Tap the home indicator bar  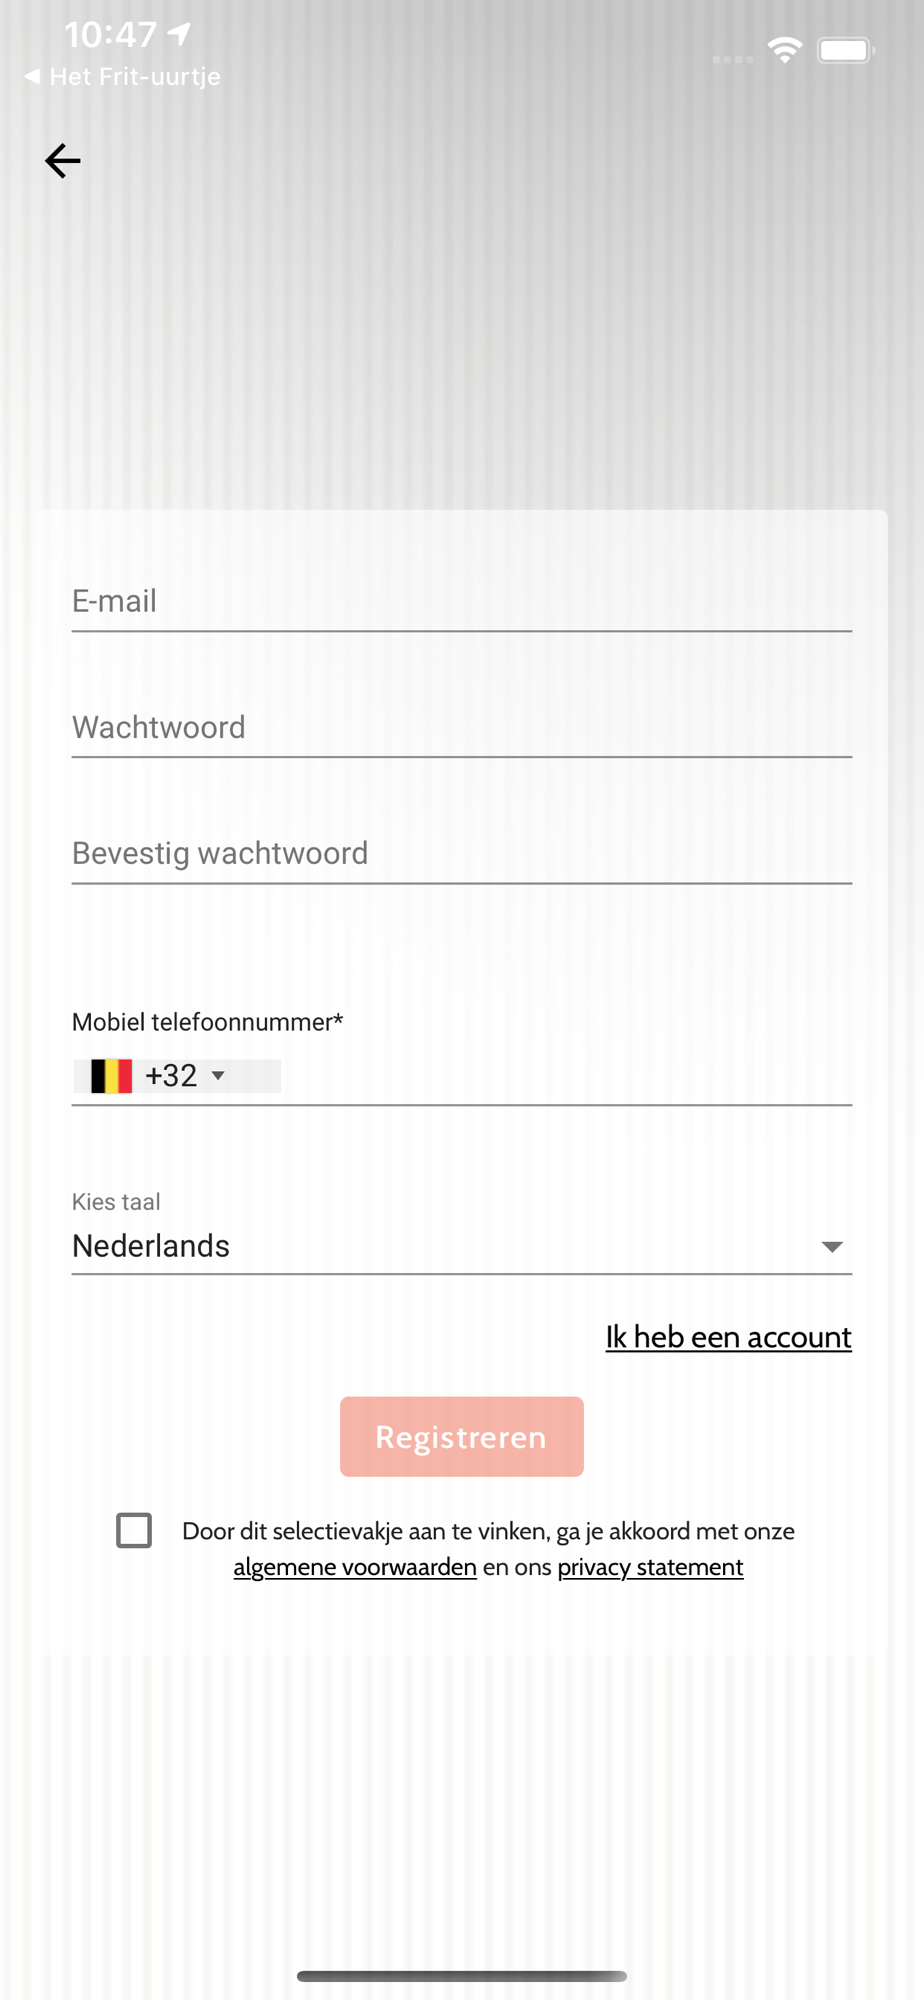pos(462,1976)
